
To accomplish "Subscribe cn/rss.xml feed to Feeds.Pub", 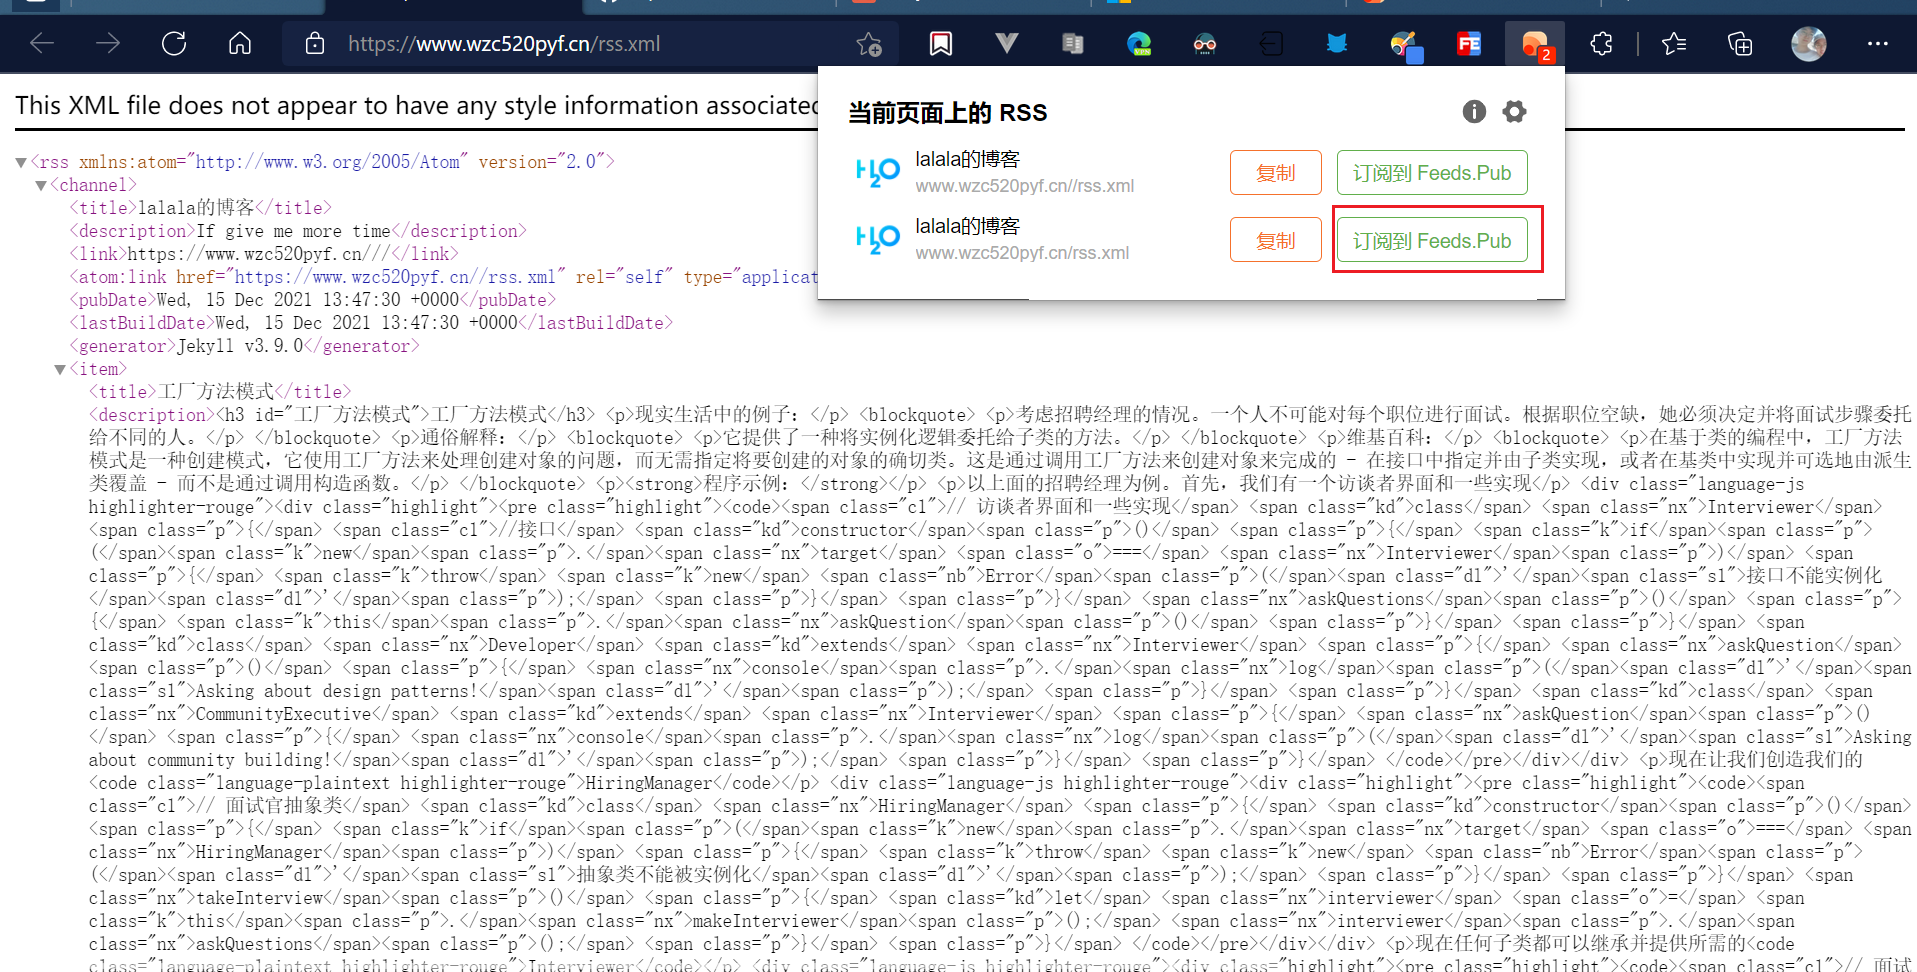I will (x=1432, y=241).
